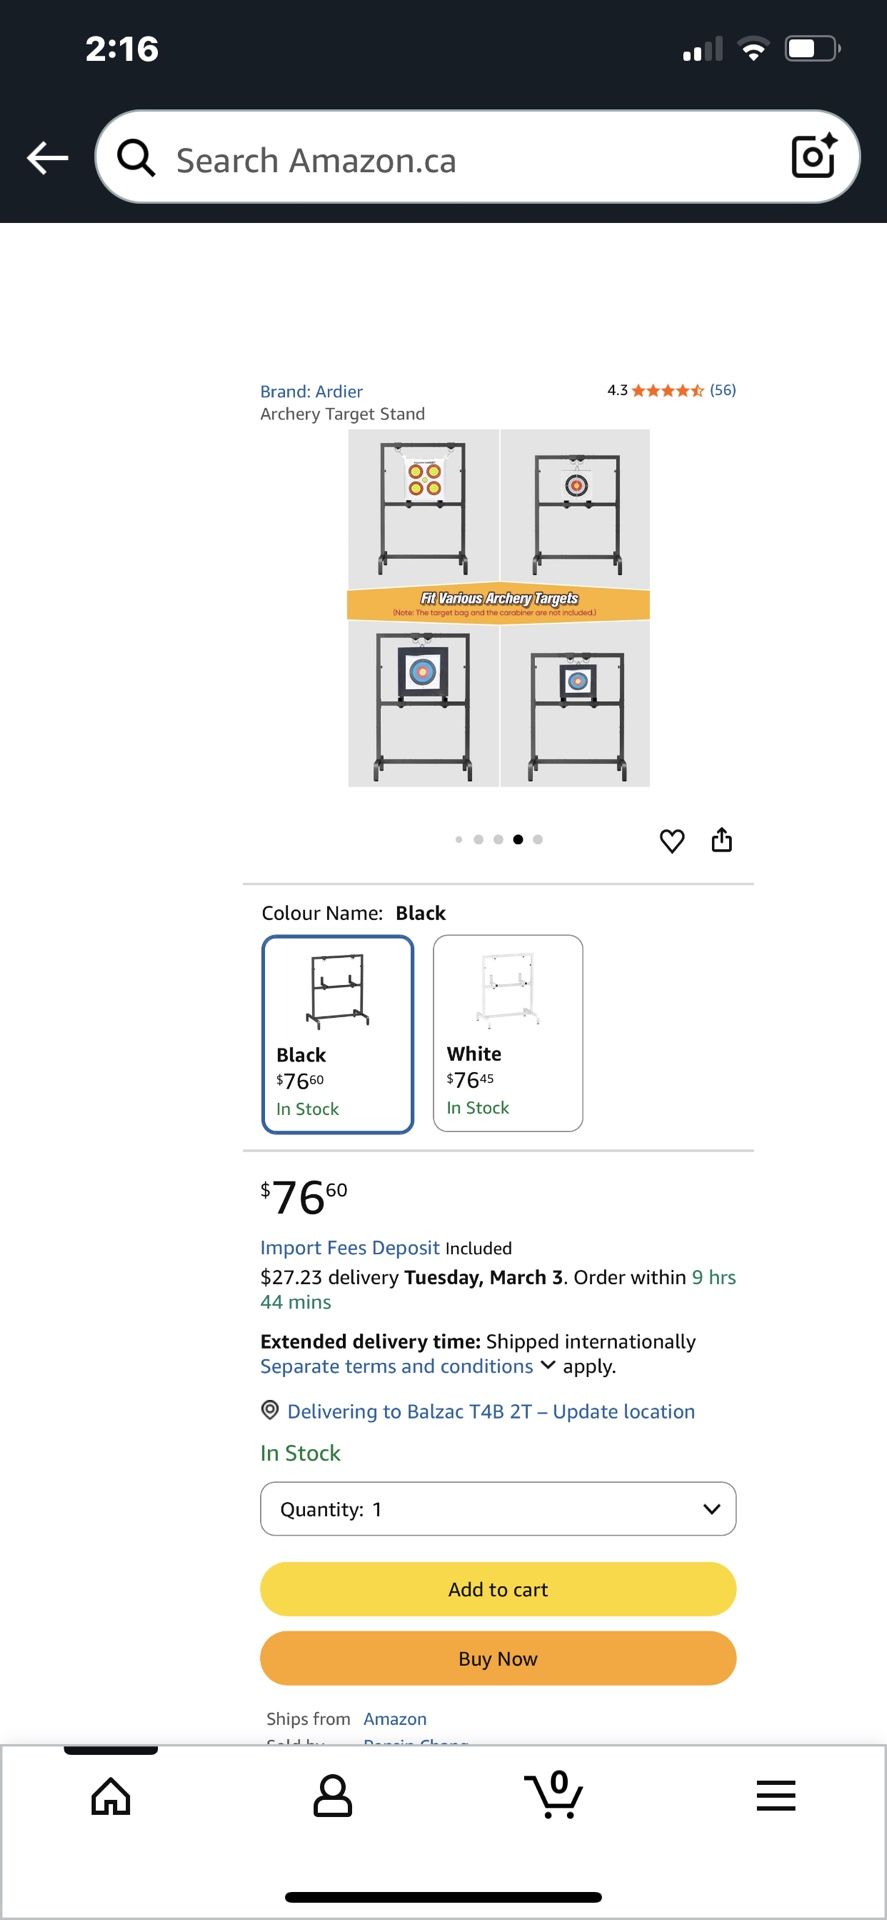Open the Quantity dropdown

tap(498, 1509)
